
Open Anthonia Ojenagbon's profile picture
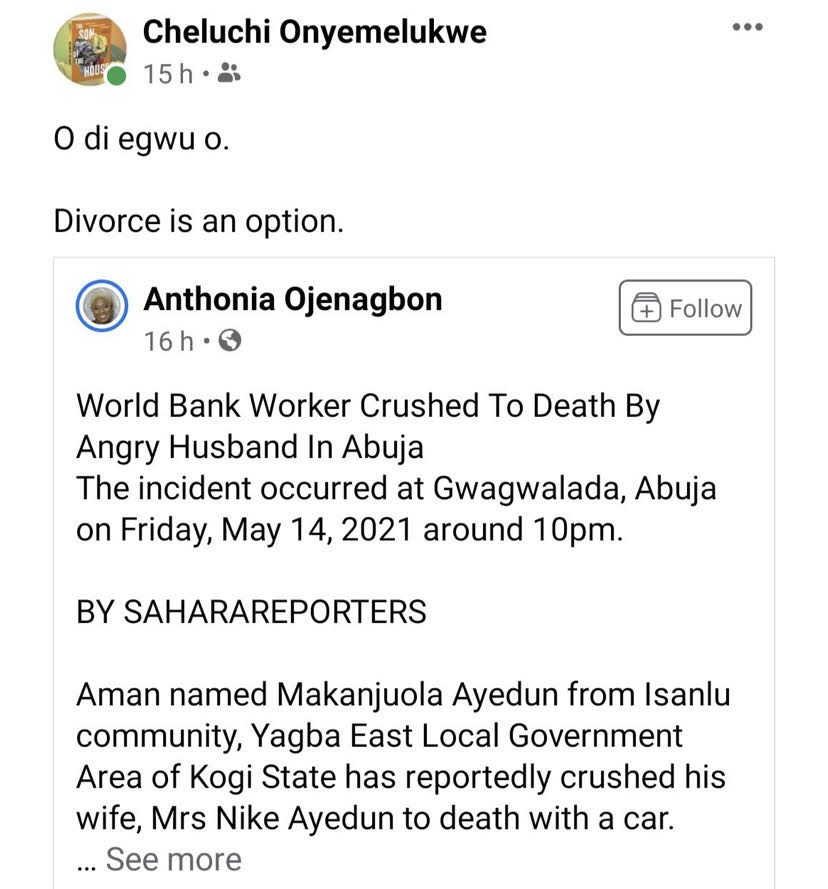pos(102,307)
